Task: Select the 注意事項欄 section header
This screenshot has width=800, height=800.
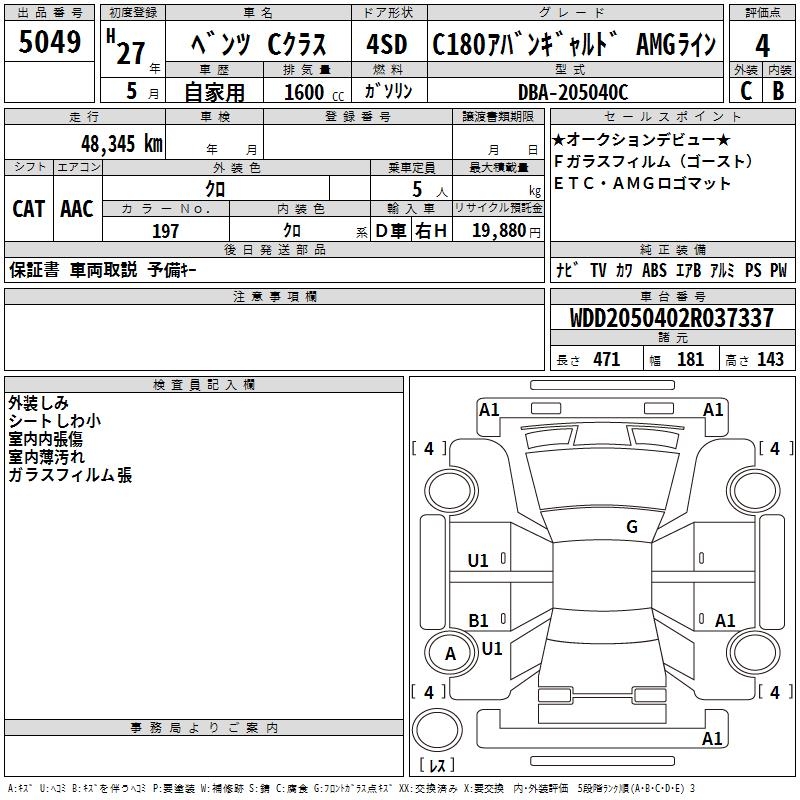Action: [275, 296]
